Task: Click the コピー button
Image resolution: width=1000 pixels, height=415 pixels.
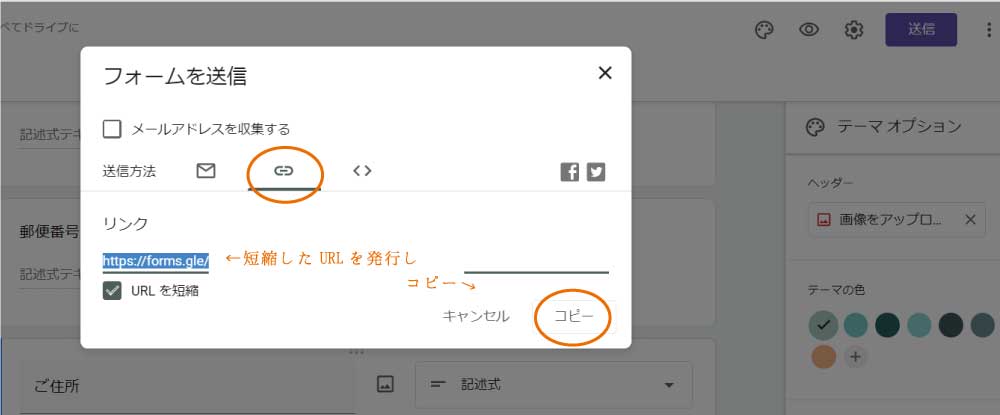Action: [x=574, y=316]
